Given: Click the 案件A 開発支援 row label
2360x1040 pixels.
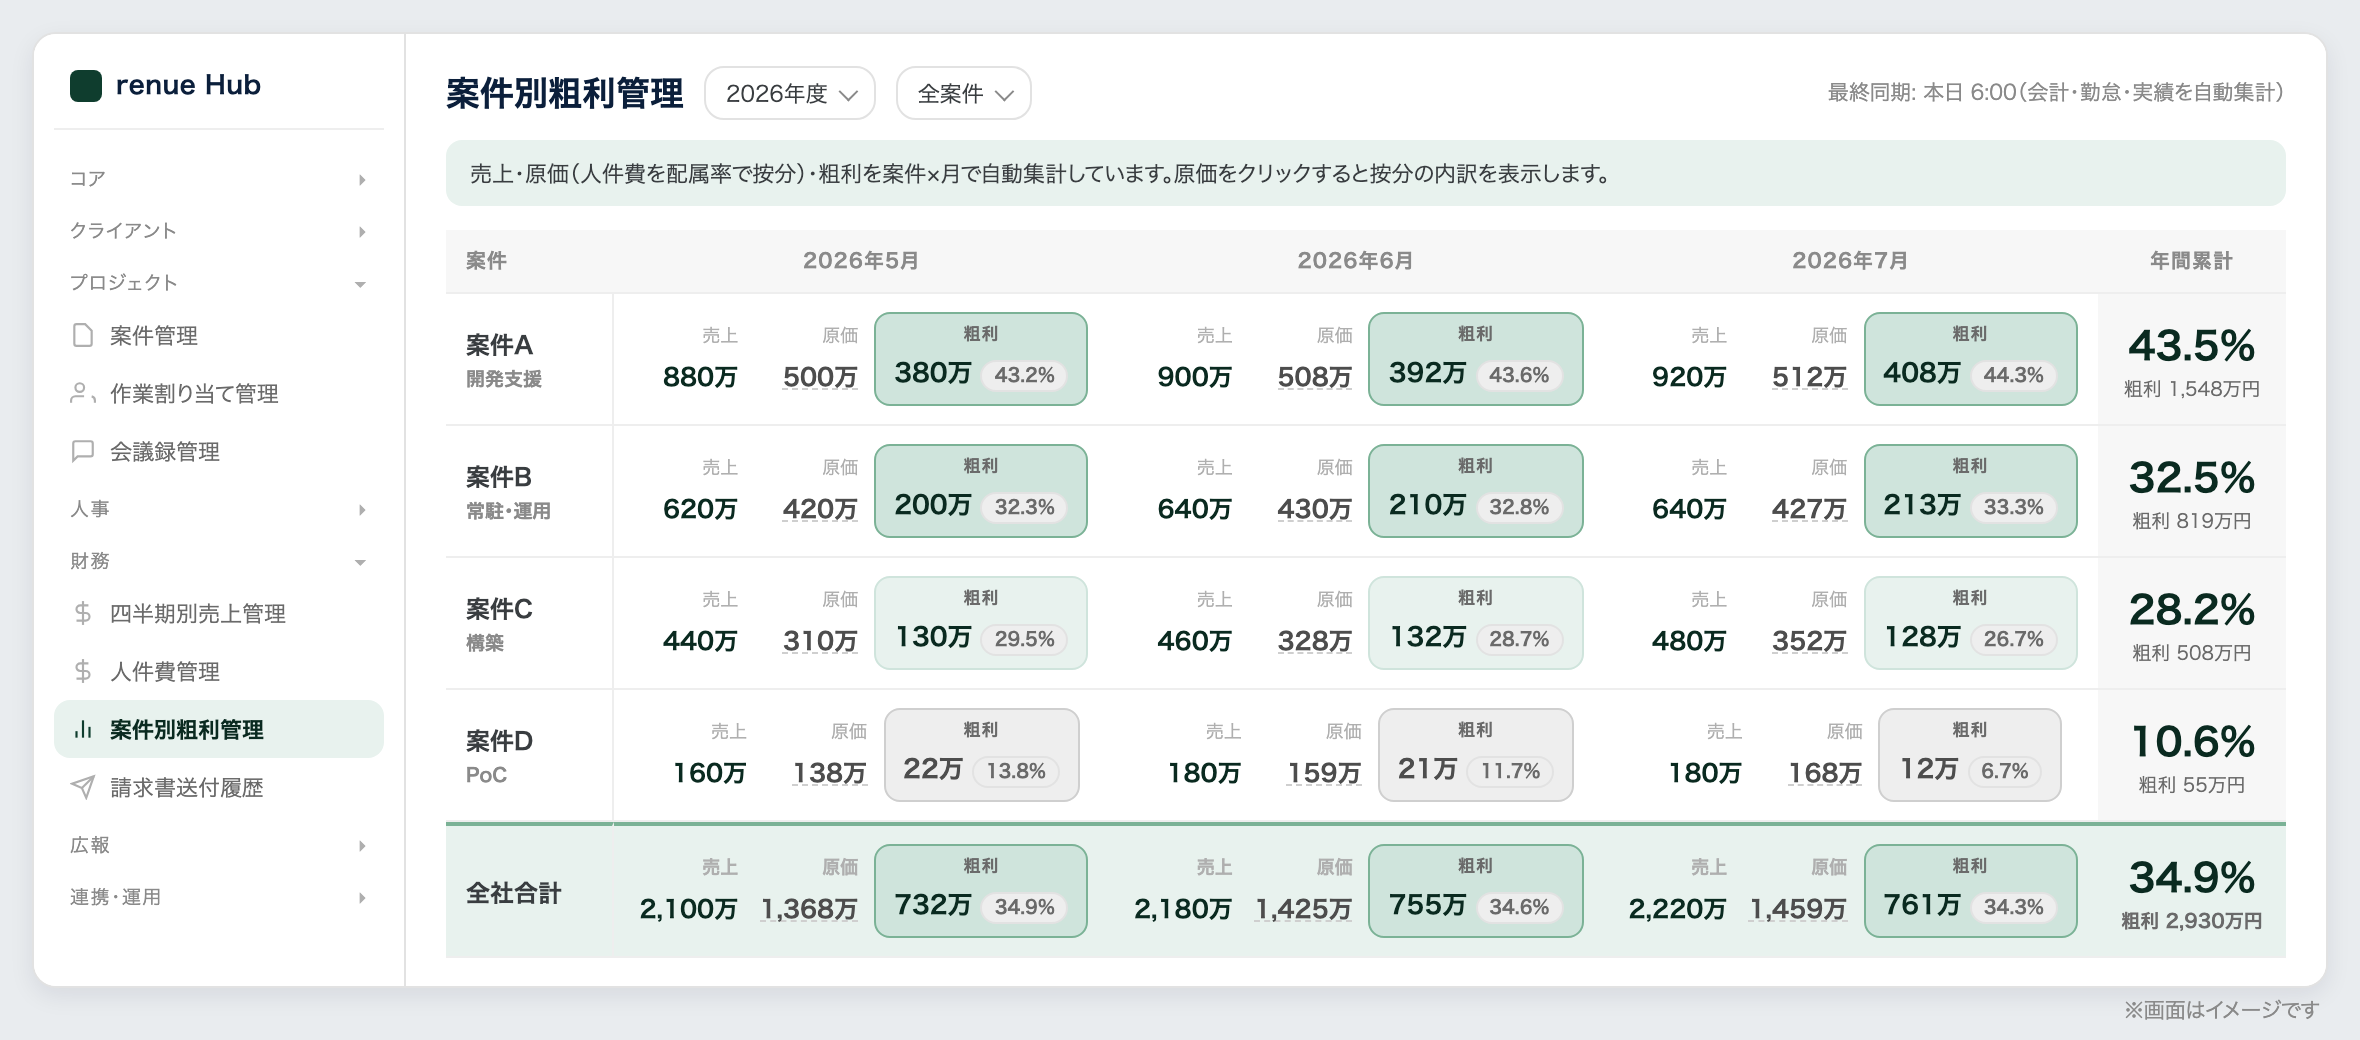Looking at the screenshot, I should pos(504,360).
